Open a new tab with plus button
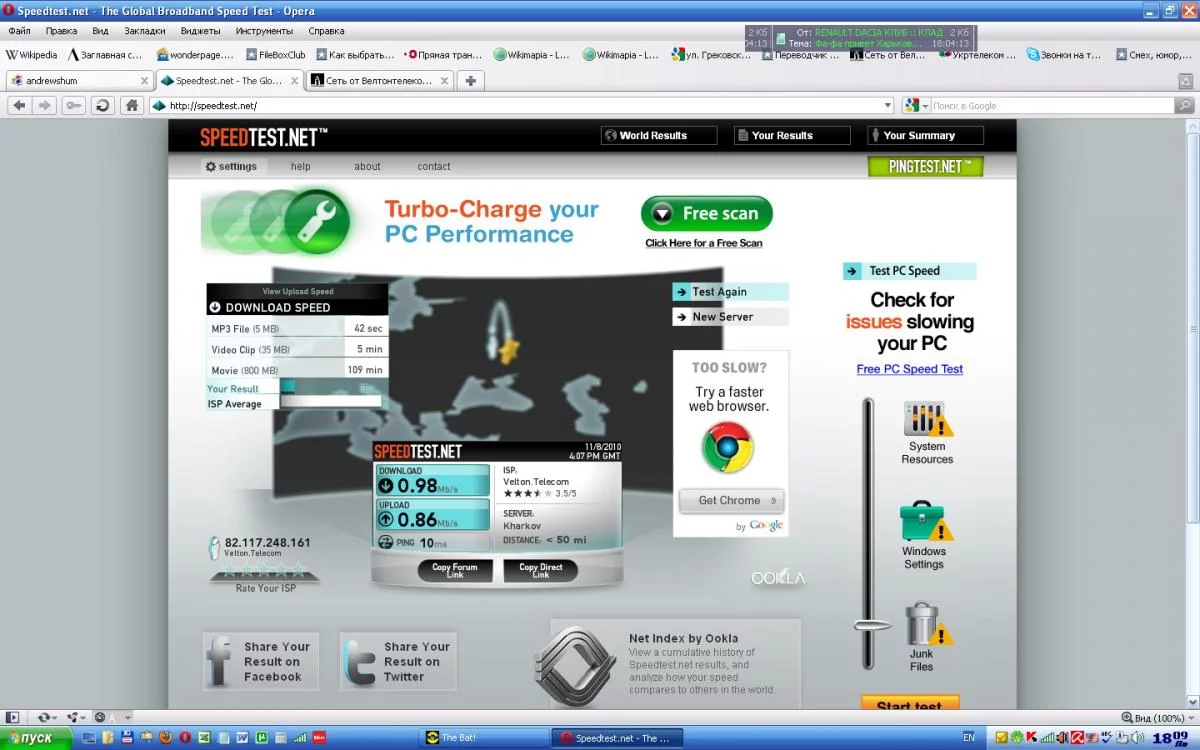 coord(470,80)
